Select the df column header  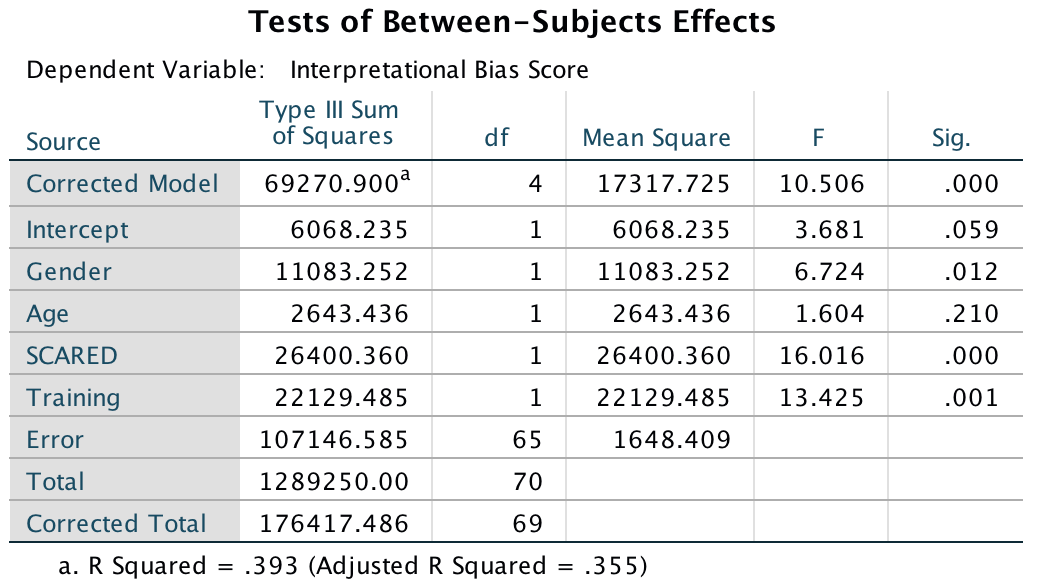pyautogui.click(x=497, y=139)
